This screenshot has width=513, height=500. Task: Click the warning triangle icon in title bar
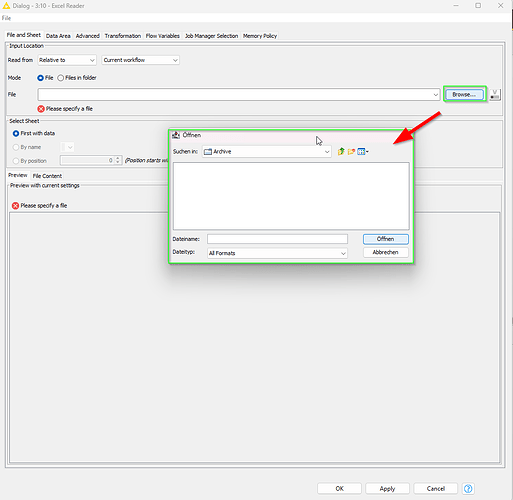tap(6, 6)
